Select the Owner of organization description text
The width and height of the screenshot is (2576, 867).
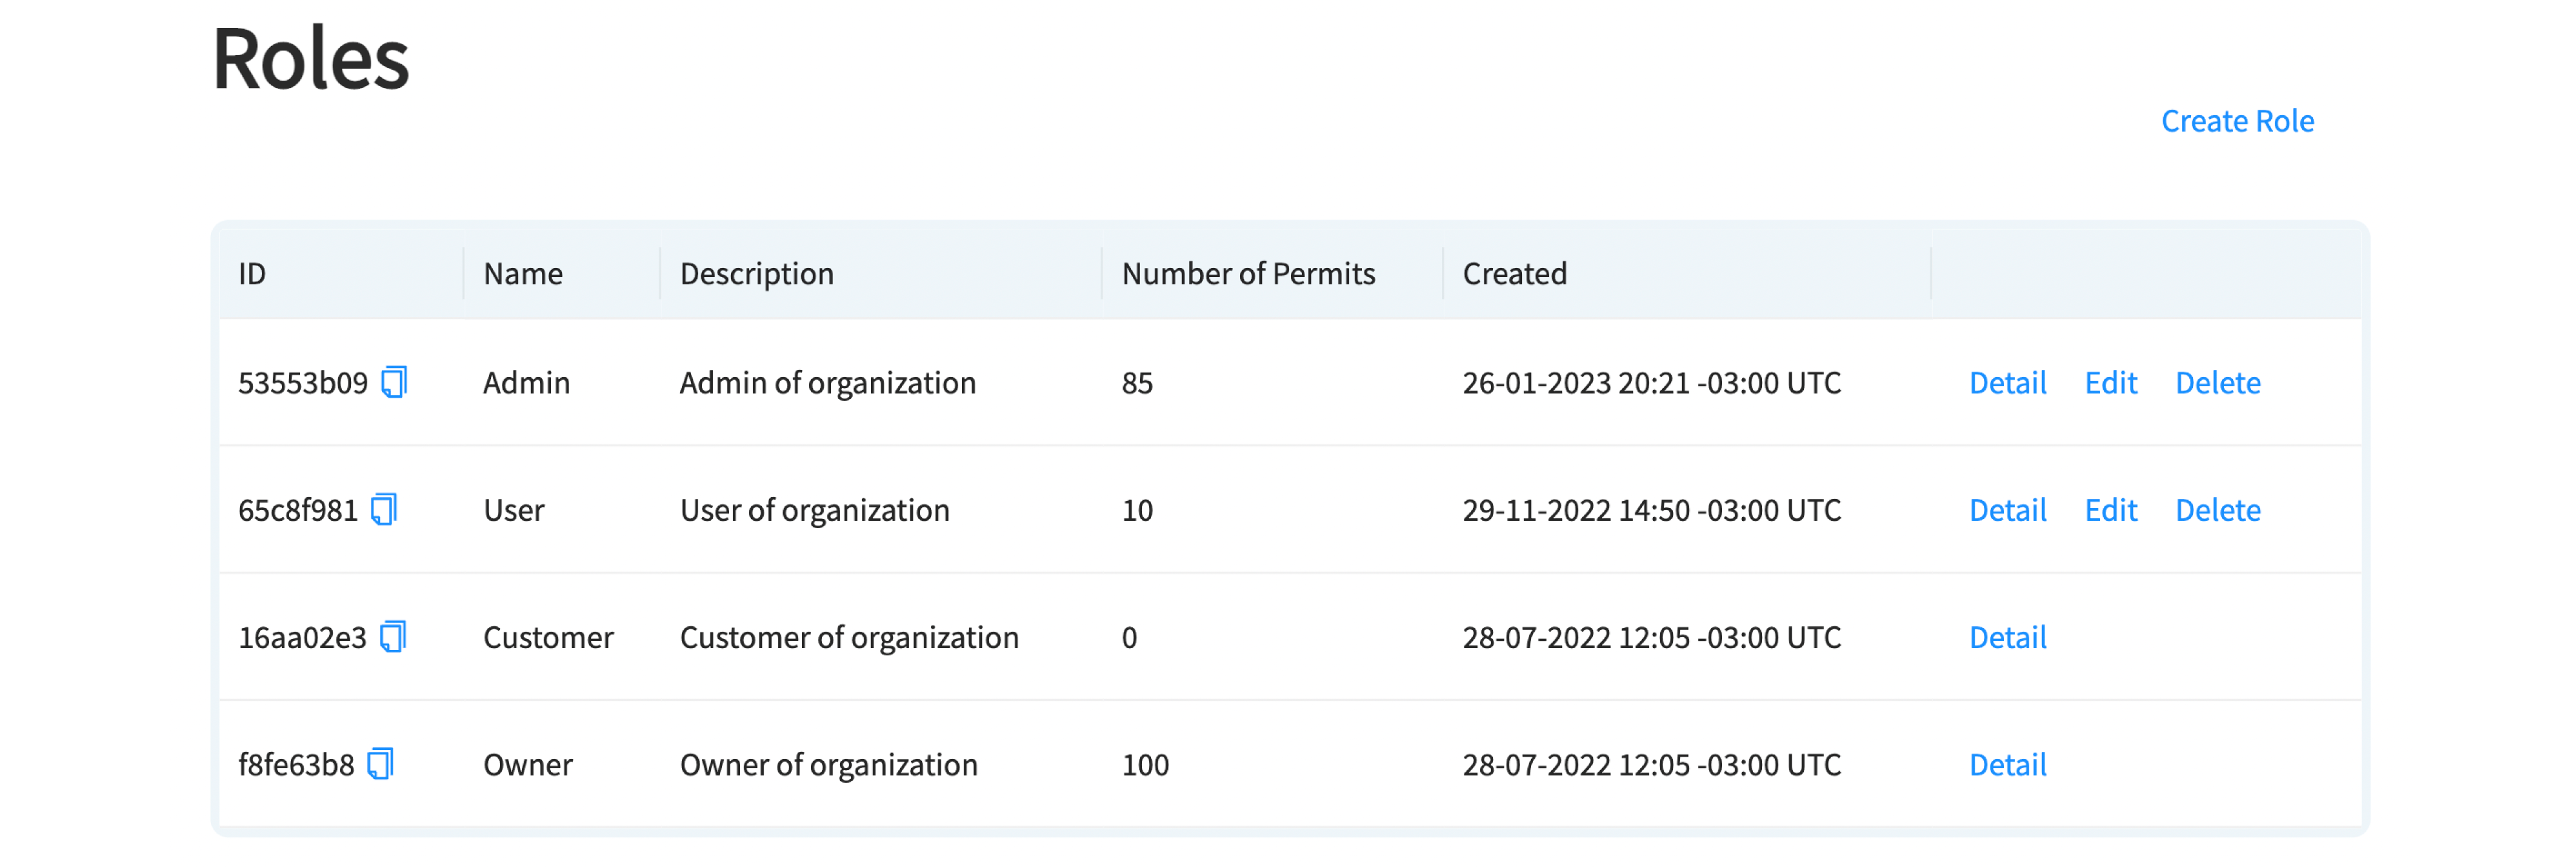[828, 765]
